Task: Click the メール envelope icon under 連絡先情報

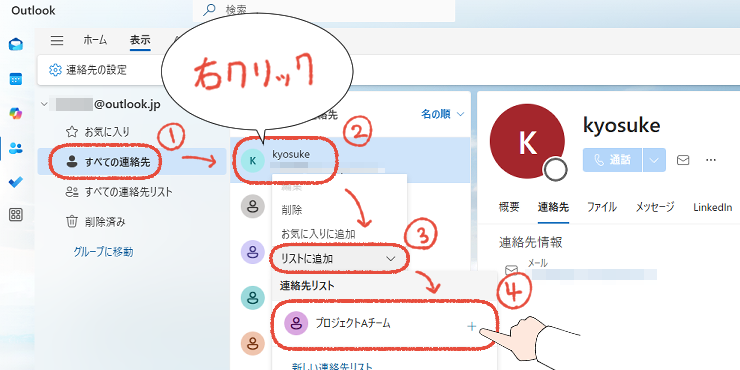Action: (x=511, y=270)
